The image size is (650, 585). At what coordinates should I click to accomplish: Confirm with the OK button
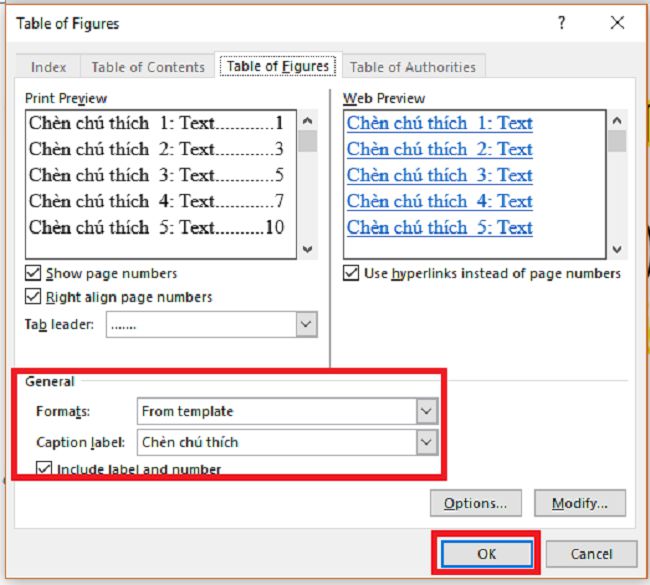(487, 554)
